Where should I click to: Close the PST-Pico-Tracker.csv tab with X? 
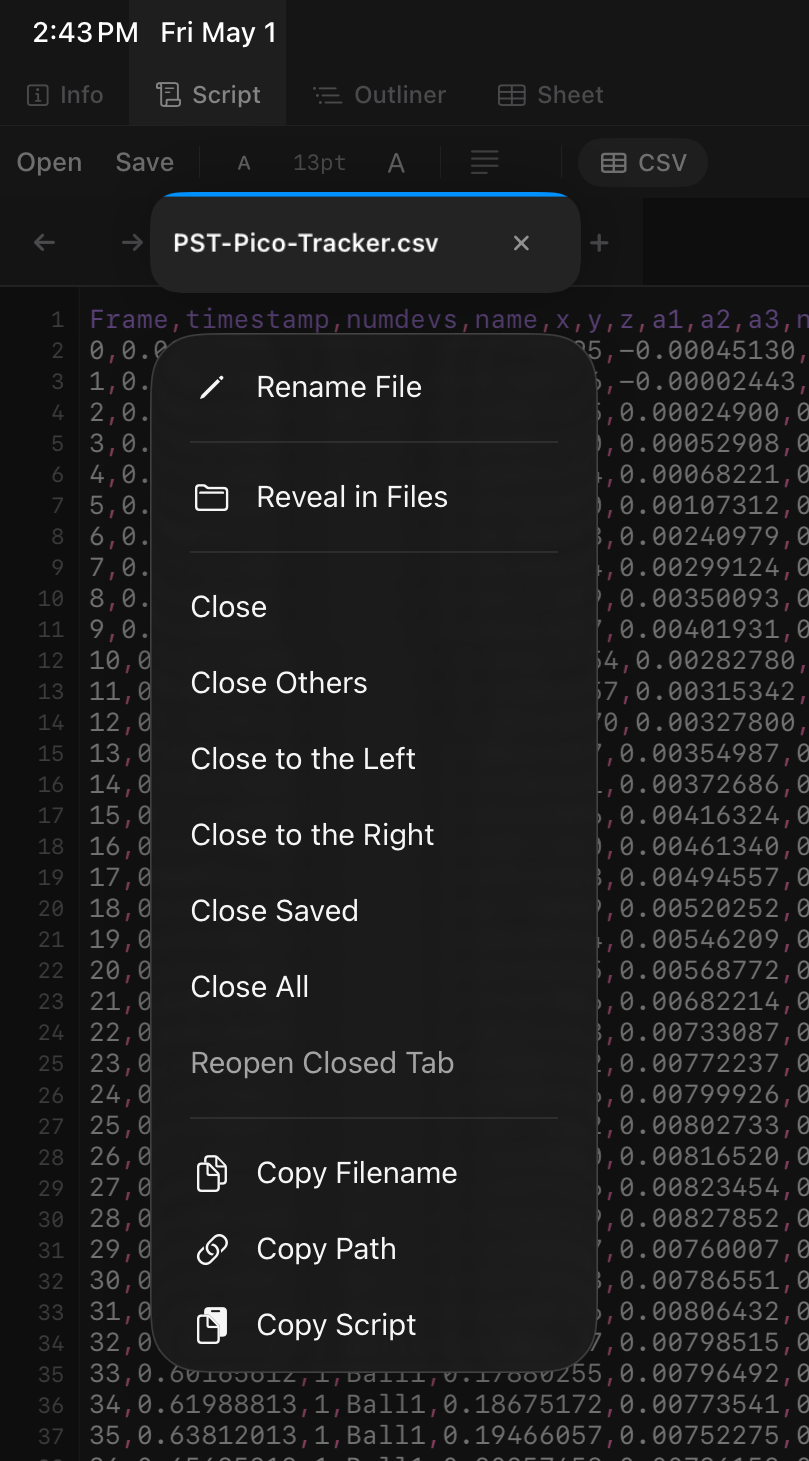521,243
